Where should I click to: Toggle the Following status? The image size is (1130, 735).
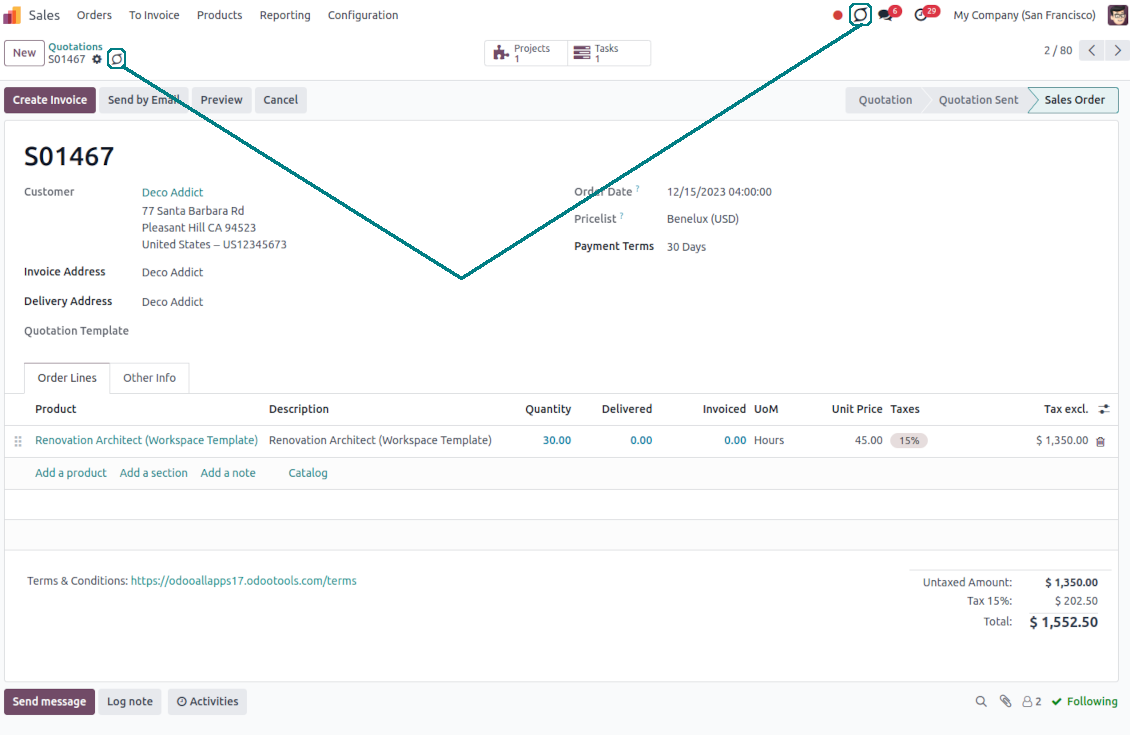point(1085,701)
